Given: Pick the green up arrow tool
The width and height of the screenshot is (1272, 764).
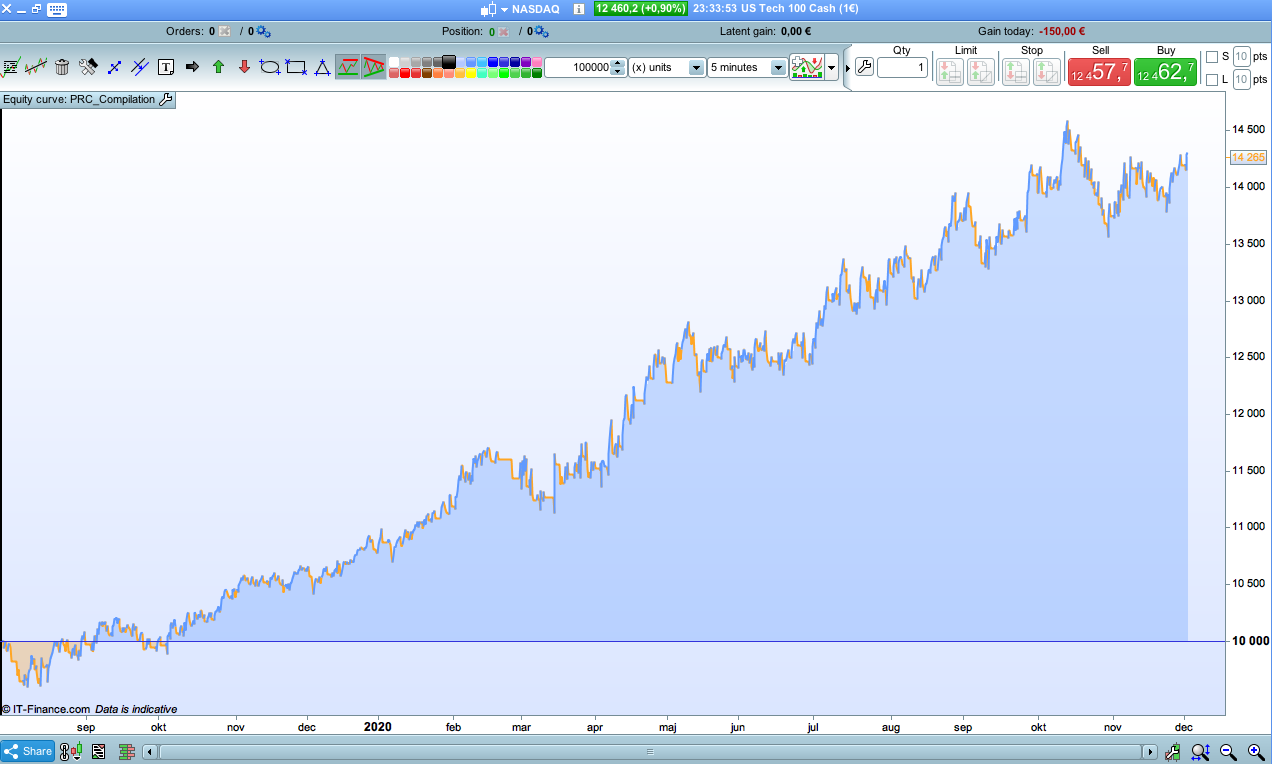Looking at the screenshot, I should pos(218,67).
